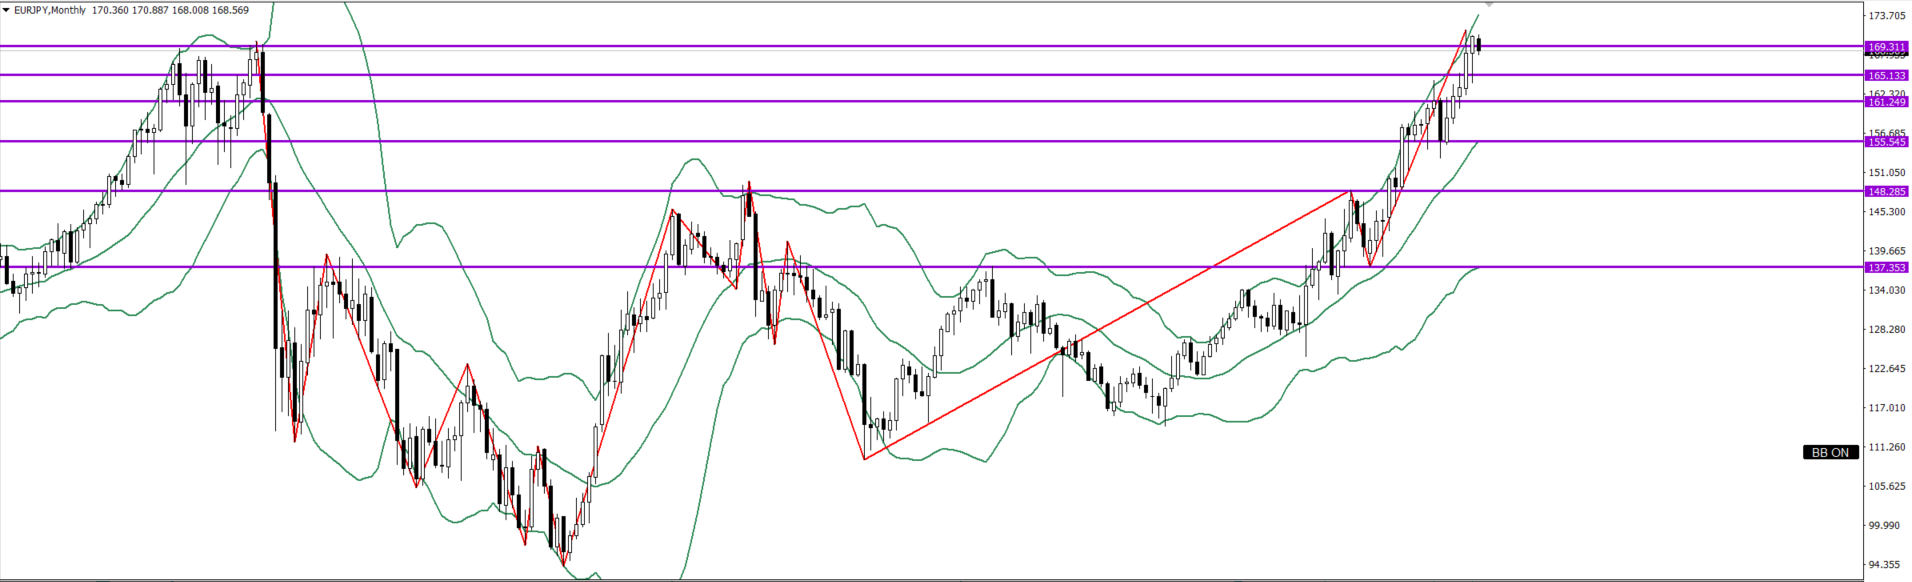Viewport: 1912px width, 582px height.
Task: Select the 169.311 purple price label
Action: [x=1886, y=47]
